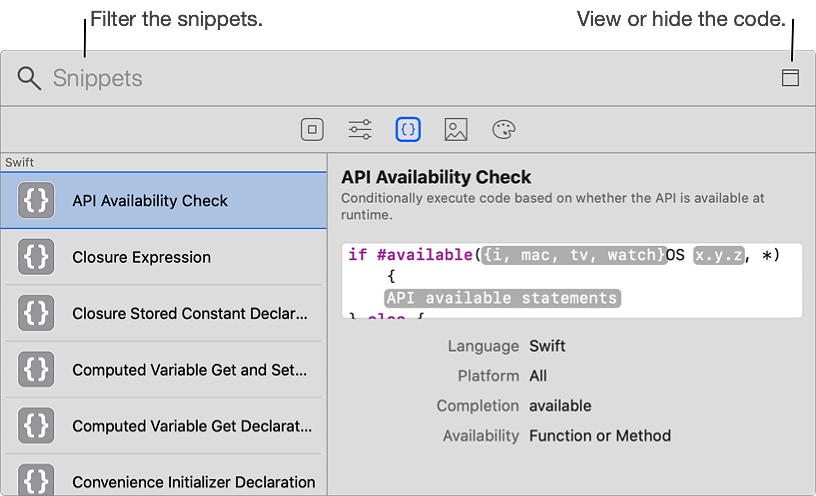Select Computed Variable Get Declarat... snippet
Screen dimensions: 816x496
pyautogui.click(x=163, y=426)
